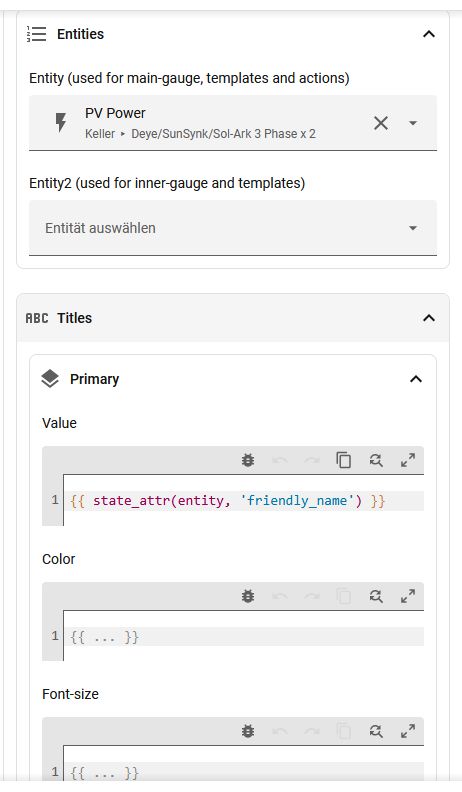462x792 pixels.
Task: Open the PV Power entity dropdown
Action: click(413, 123)
